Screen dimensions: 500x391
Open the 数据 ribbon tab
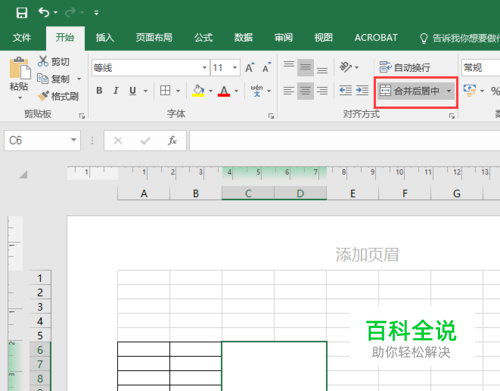click(x=243, y=38)
